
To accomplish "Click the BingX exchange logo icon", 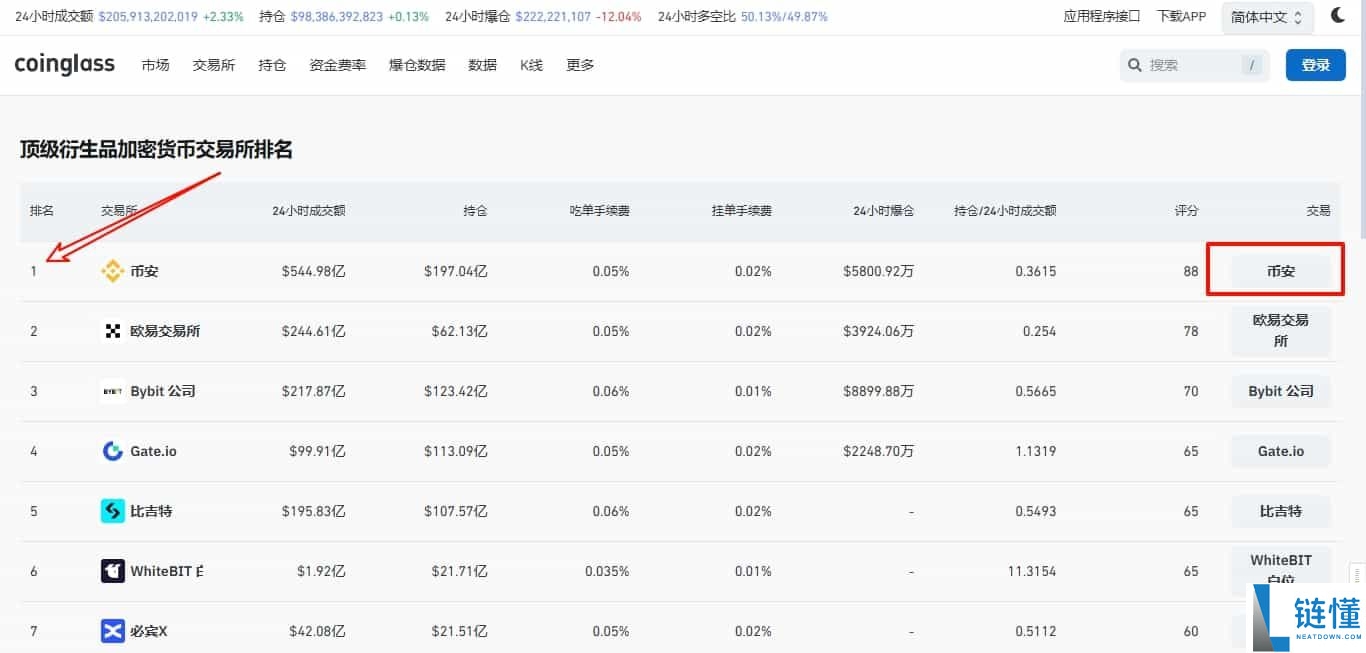I will (112, 630).
